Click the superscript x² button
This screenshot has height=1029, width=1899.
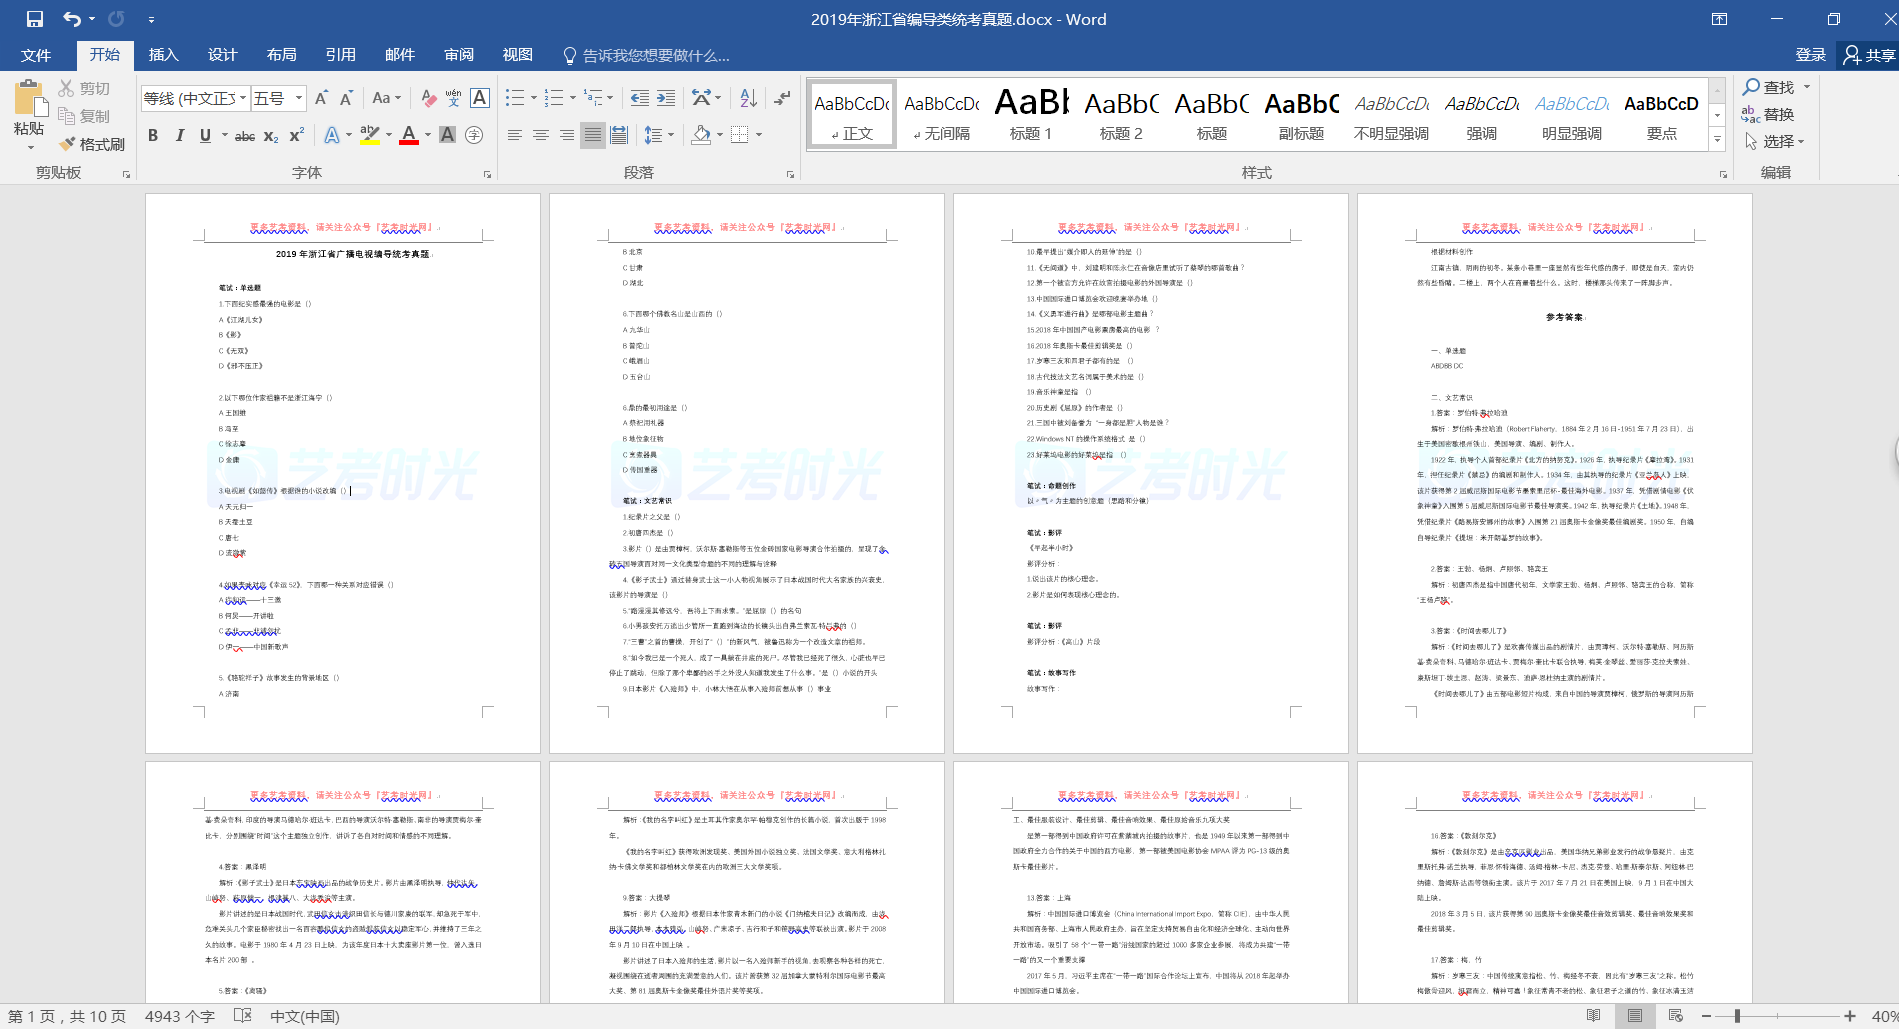297,136
